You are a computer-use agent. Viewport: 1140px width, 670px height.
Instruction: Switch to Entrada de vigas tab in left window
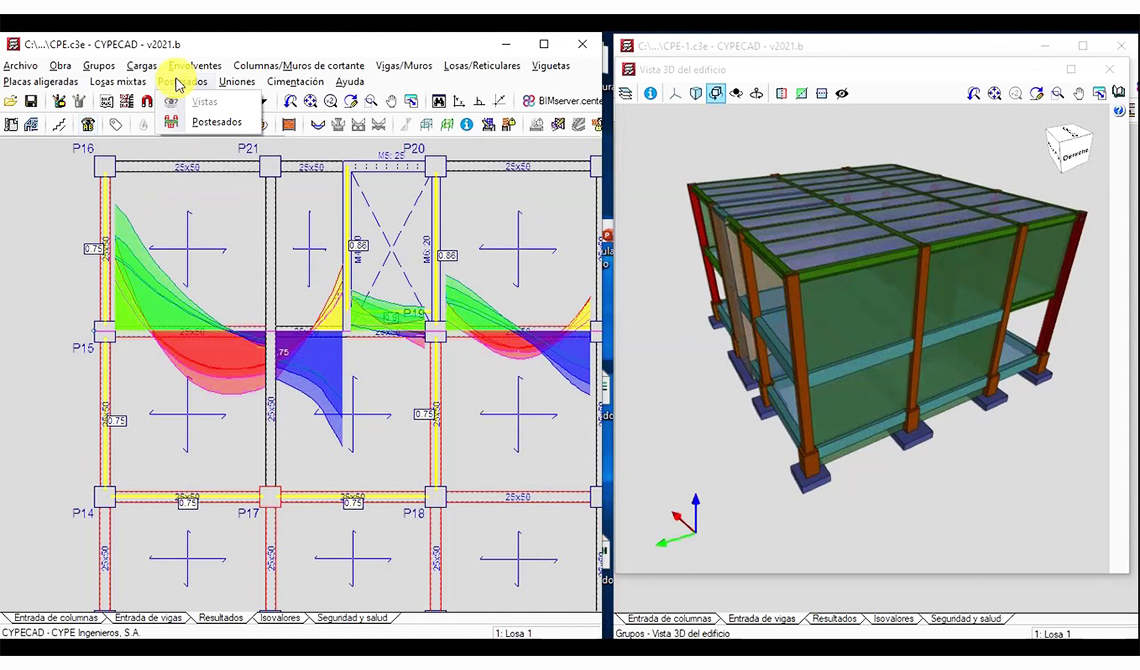(148, 618)
